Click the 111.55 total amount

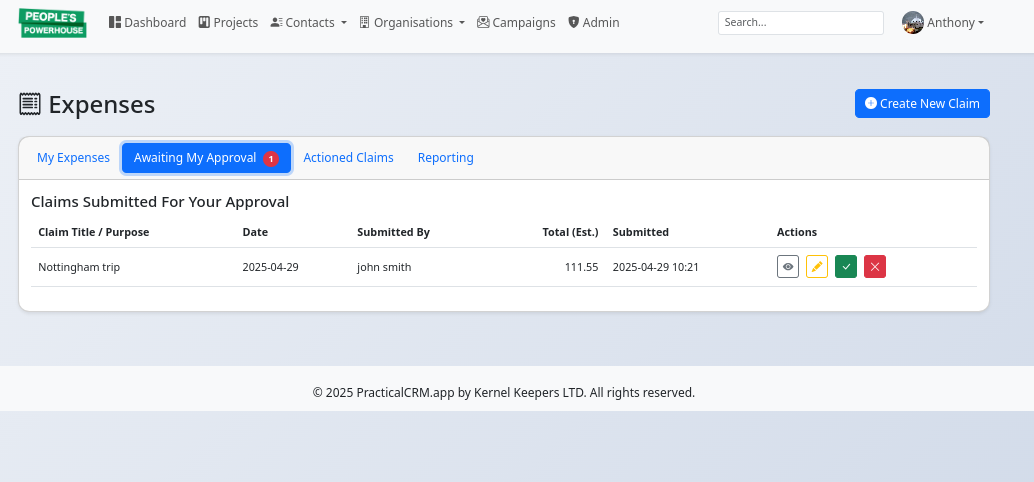[582, 267]
